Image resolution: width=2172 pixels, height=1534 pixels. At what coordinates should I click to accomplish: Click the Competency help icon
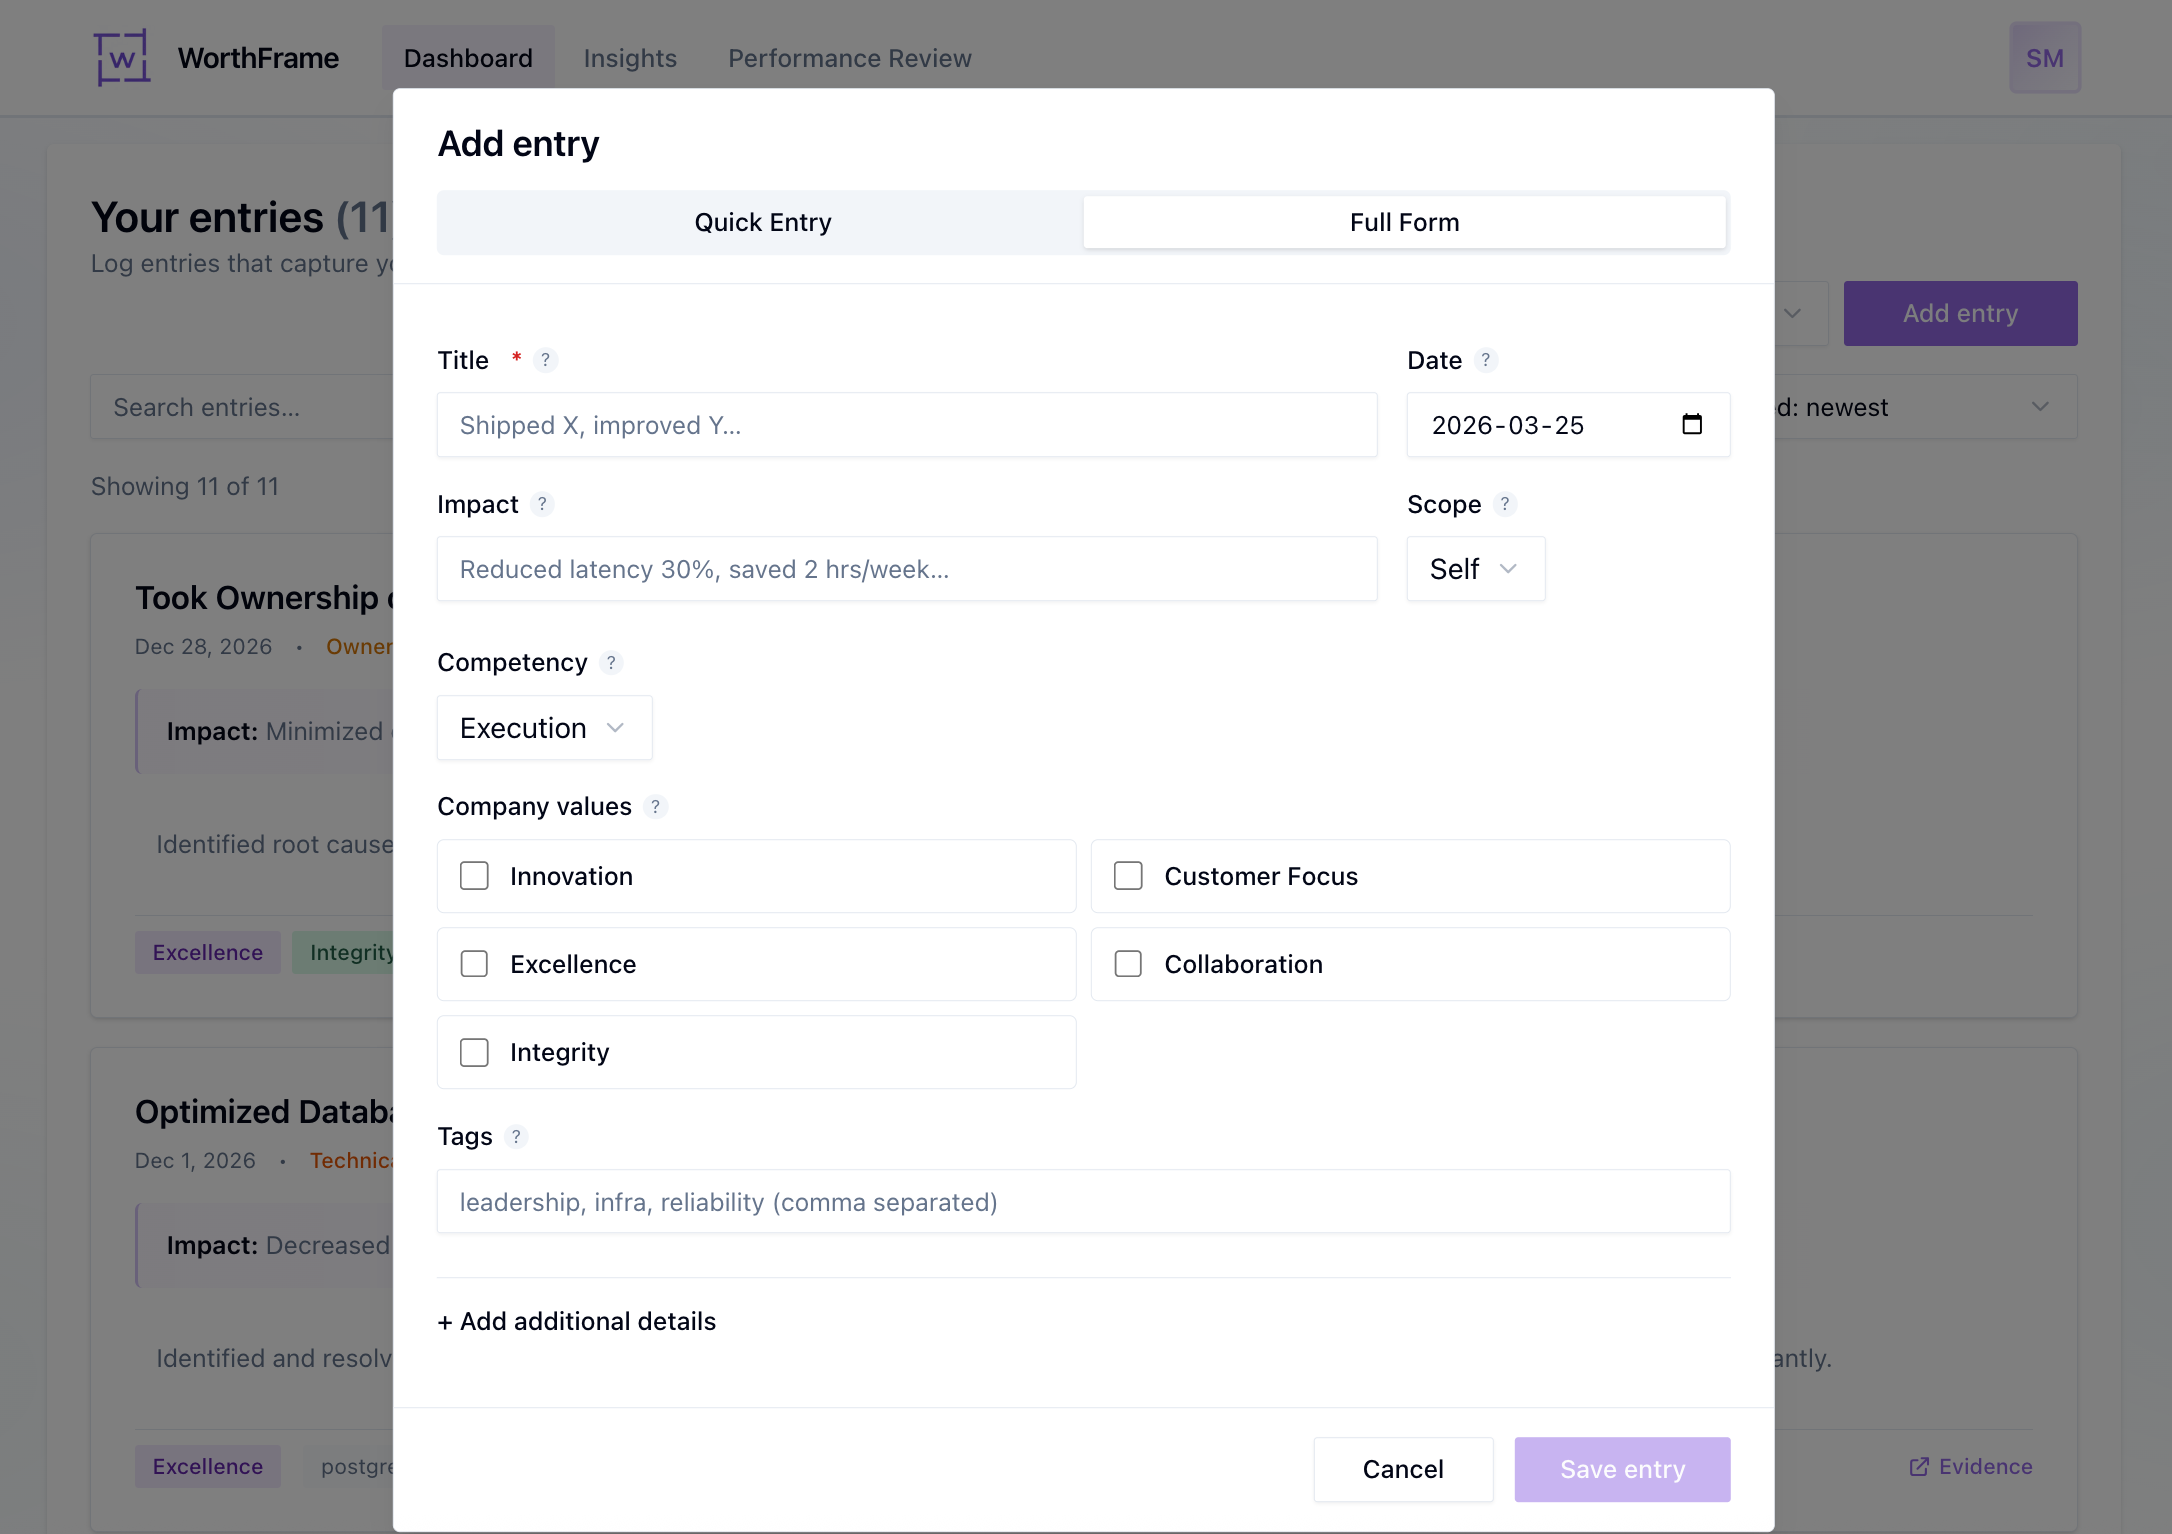pos(610,662)
